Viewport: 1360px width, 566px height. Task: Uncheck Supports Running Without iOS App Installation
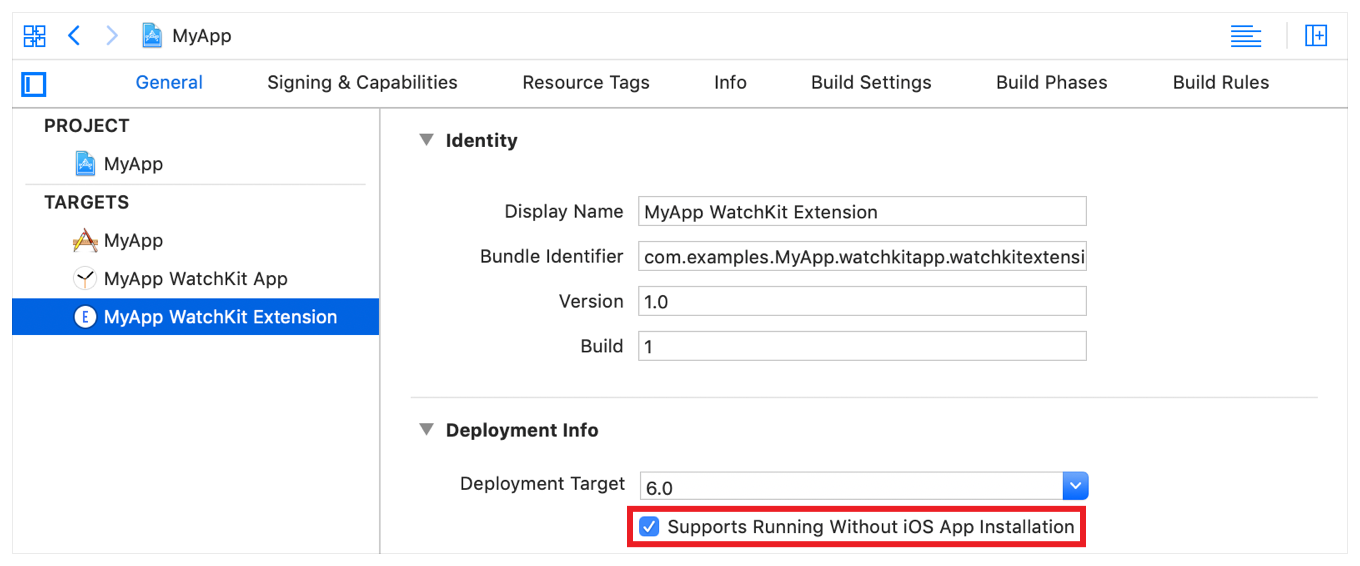(650, 527)
